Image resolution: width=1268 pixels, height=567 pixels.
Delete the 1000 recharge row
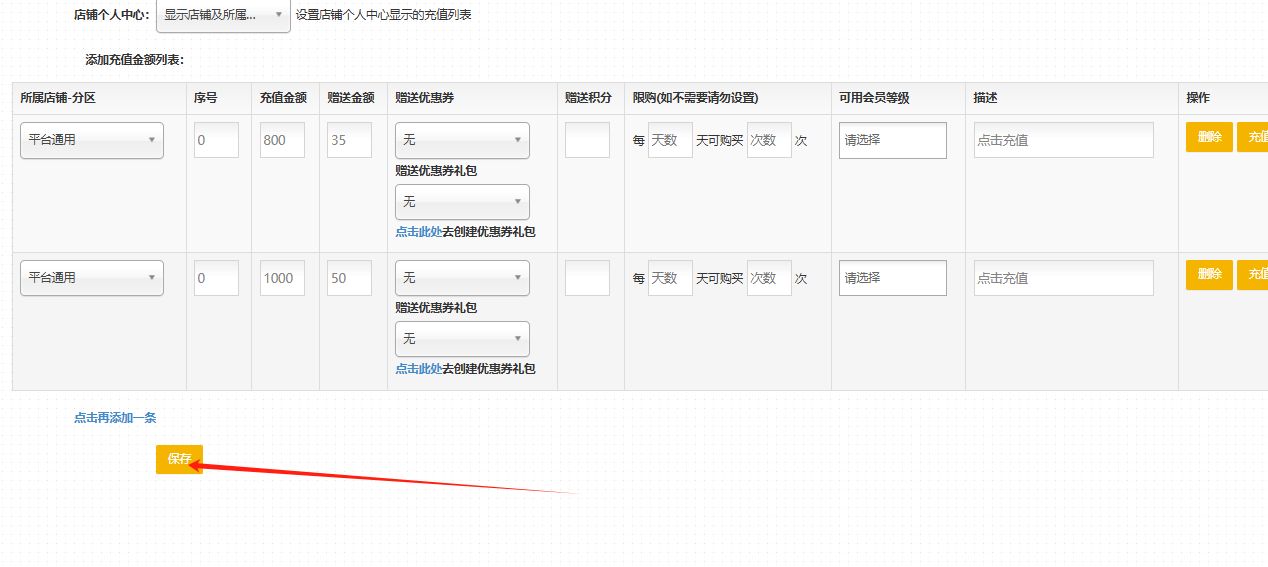1209,275
